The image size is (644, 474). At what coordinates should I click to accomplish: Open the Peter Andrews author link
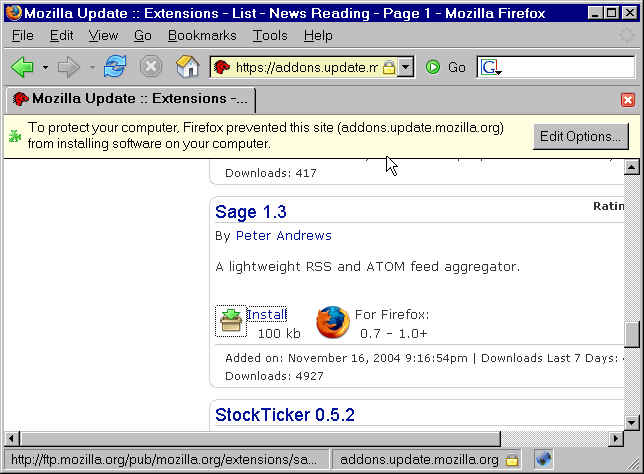[x=283, y=236]
